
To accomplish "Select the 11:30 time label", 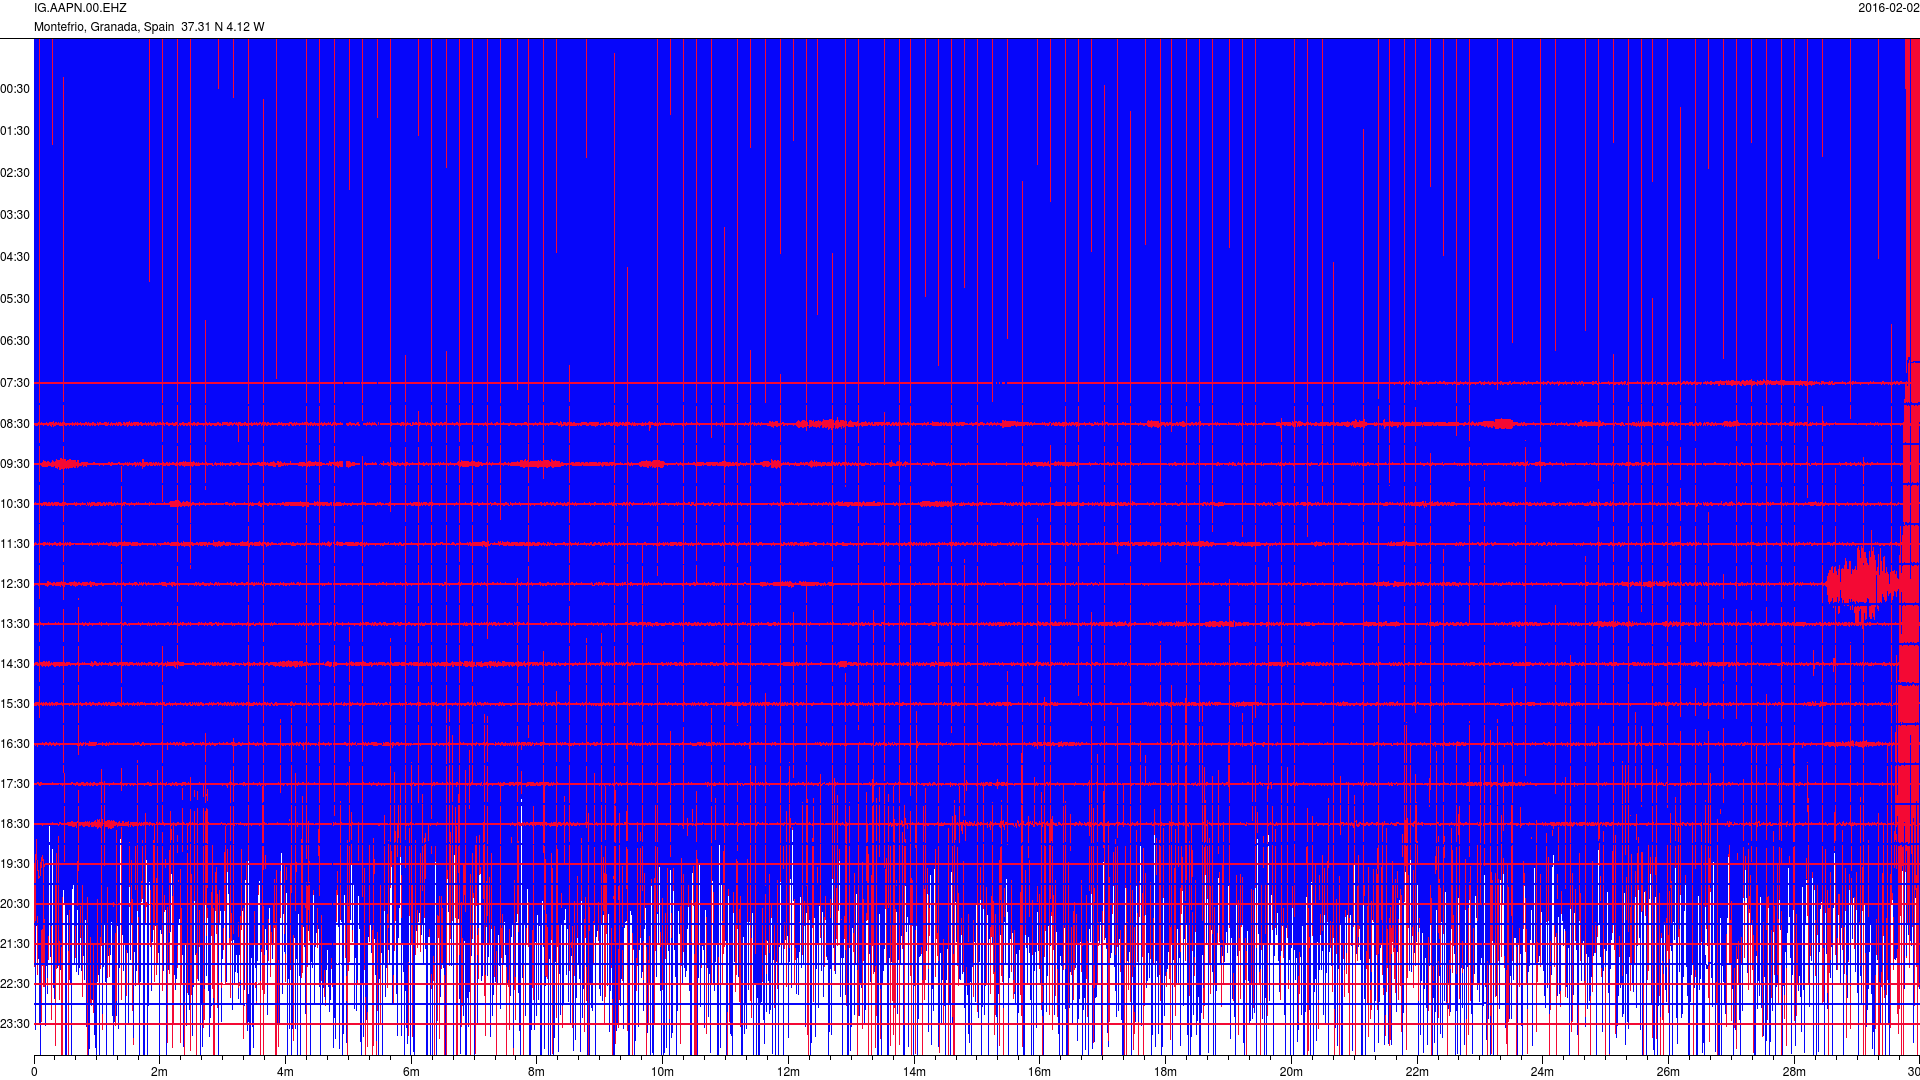I will pos(15,544).
